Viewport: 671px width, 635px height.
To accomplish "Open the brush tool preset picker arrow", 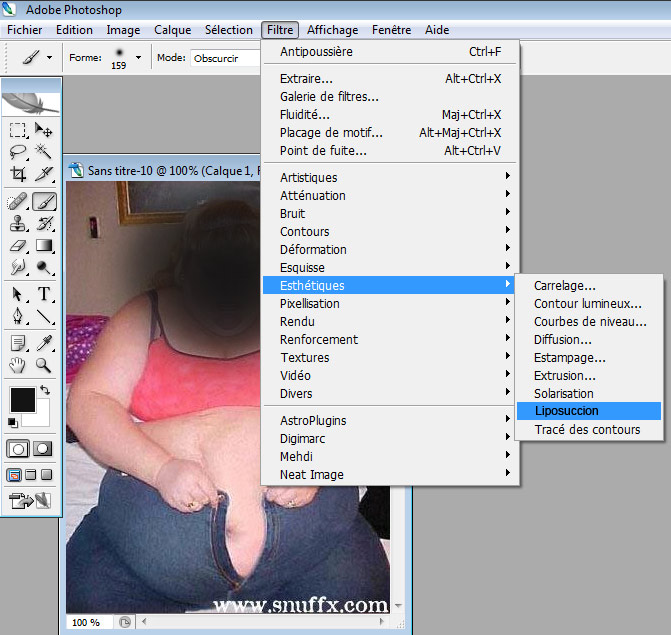I will 50,57.
